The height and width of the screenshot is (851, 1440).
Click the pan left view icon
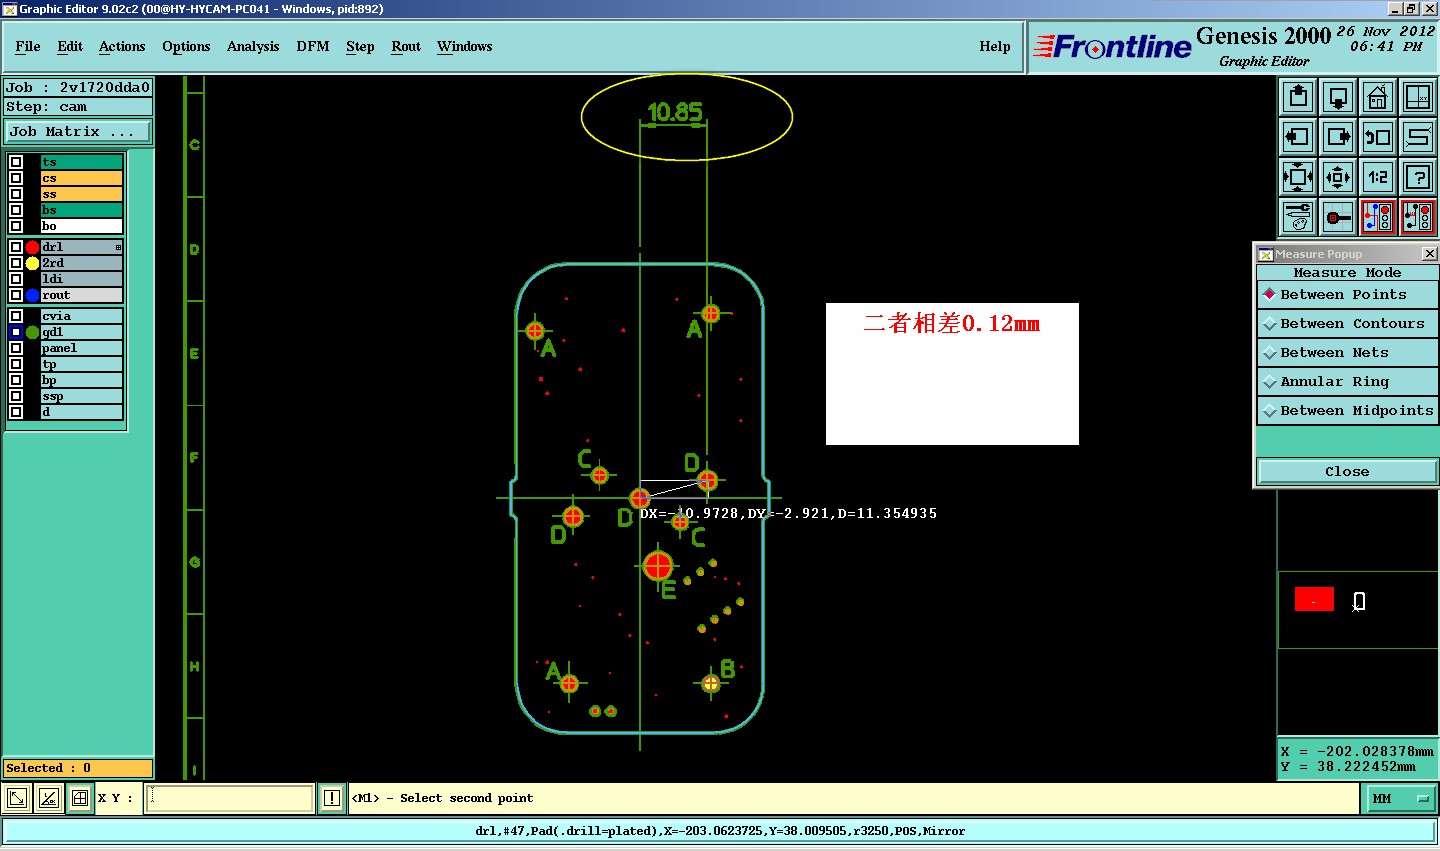coord(1298,137)
